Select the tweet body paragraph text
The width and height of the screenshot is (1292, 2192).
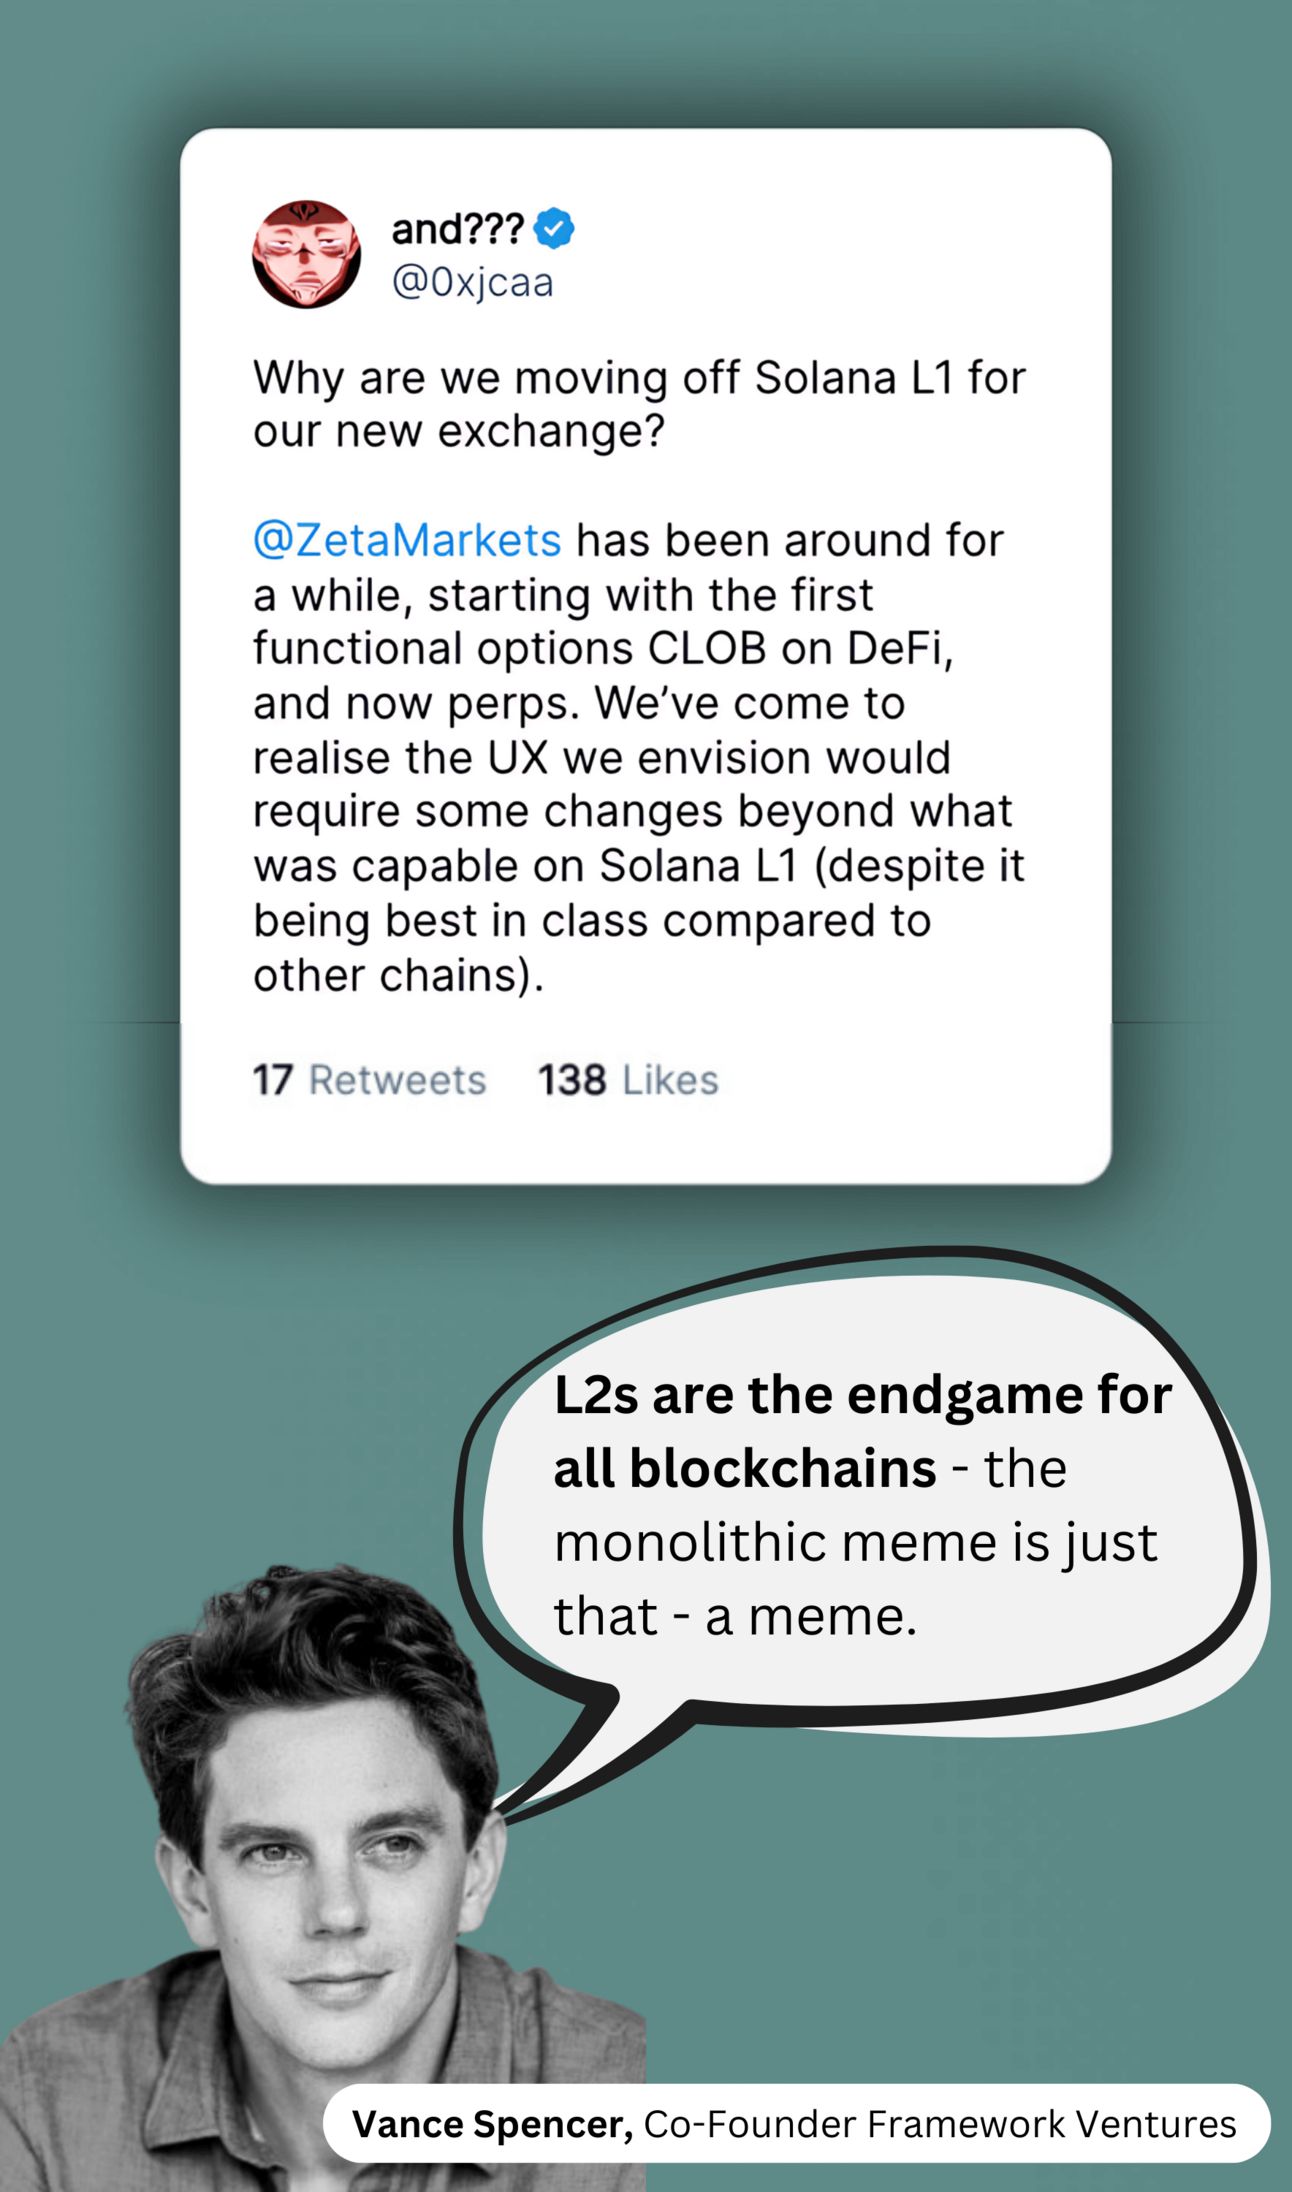[639, 757]
